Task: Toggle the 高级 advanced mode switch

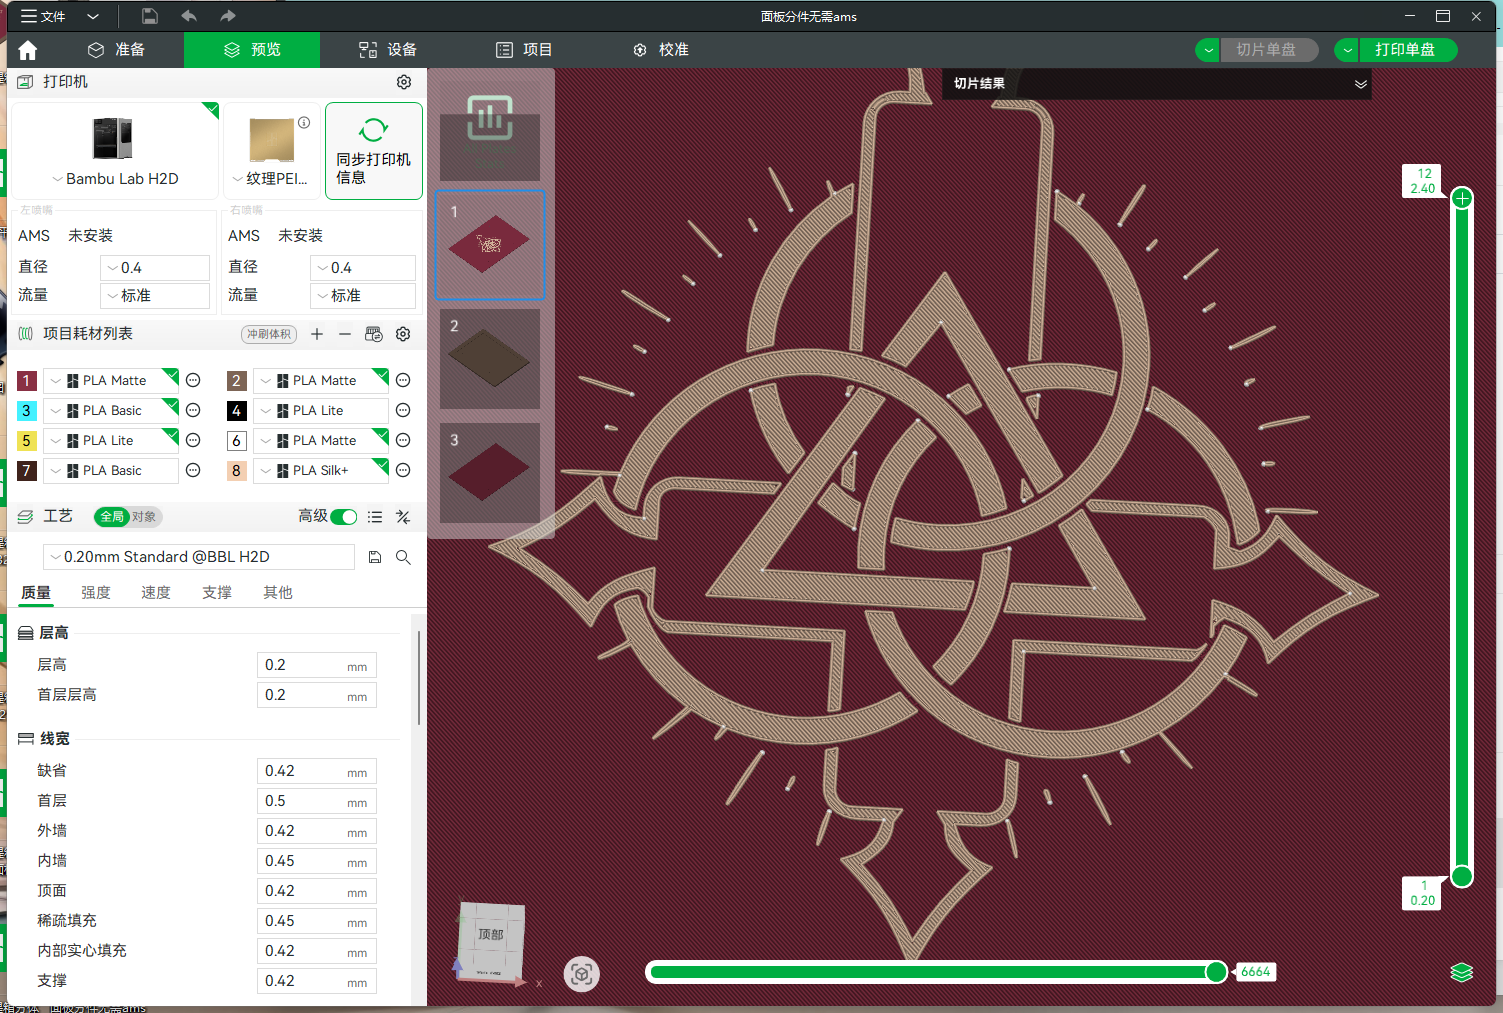Action: point(343,517)
